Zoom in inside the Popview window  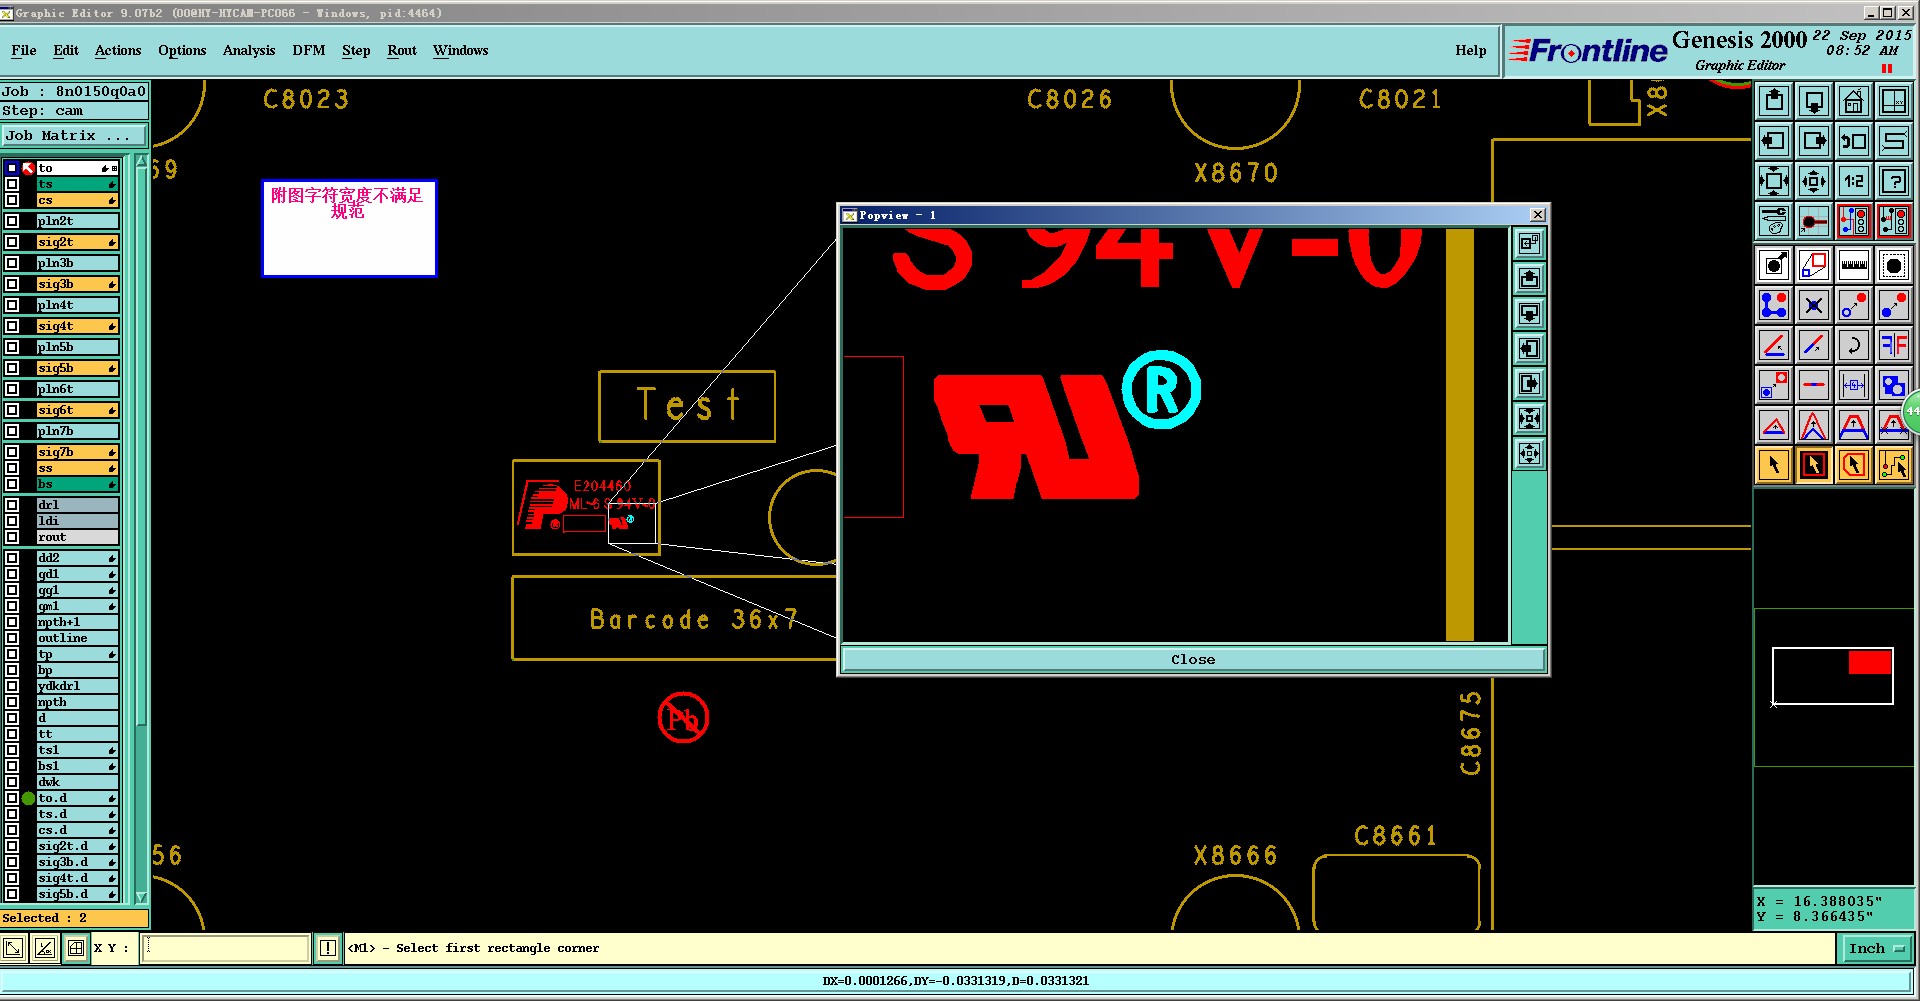coord(1529,418)
